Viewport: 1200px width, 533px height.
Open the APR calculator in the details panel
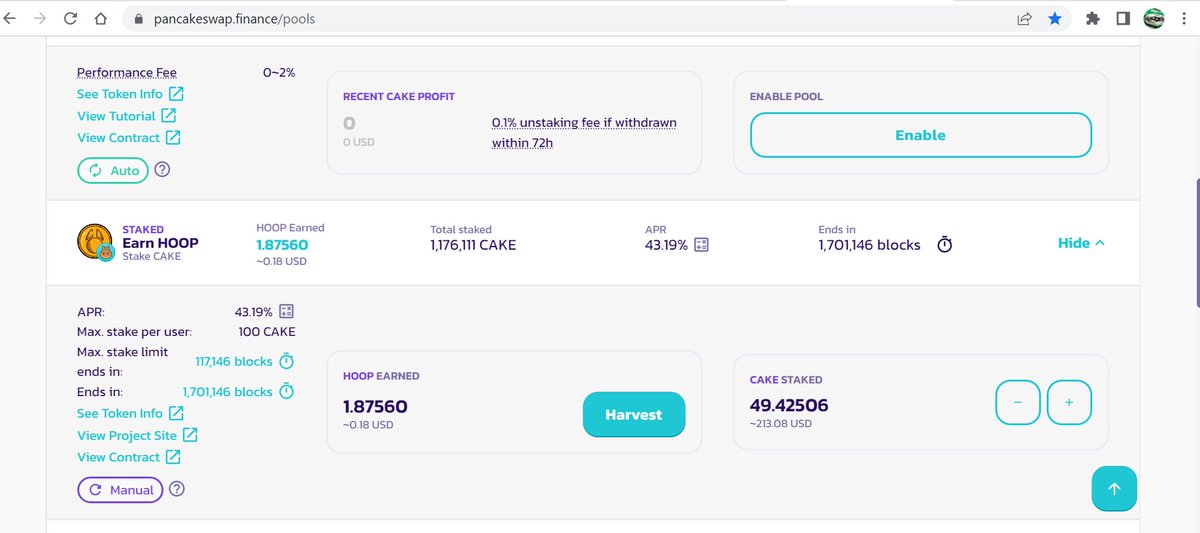[x=287, y=311]
